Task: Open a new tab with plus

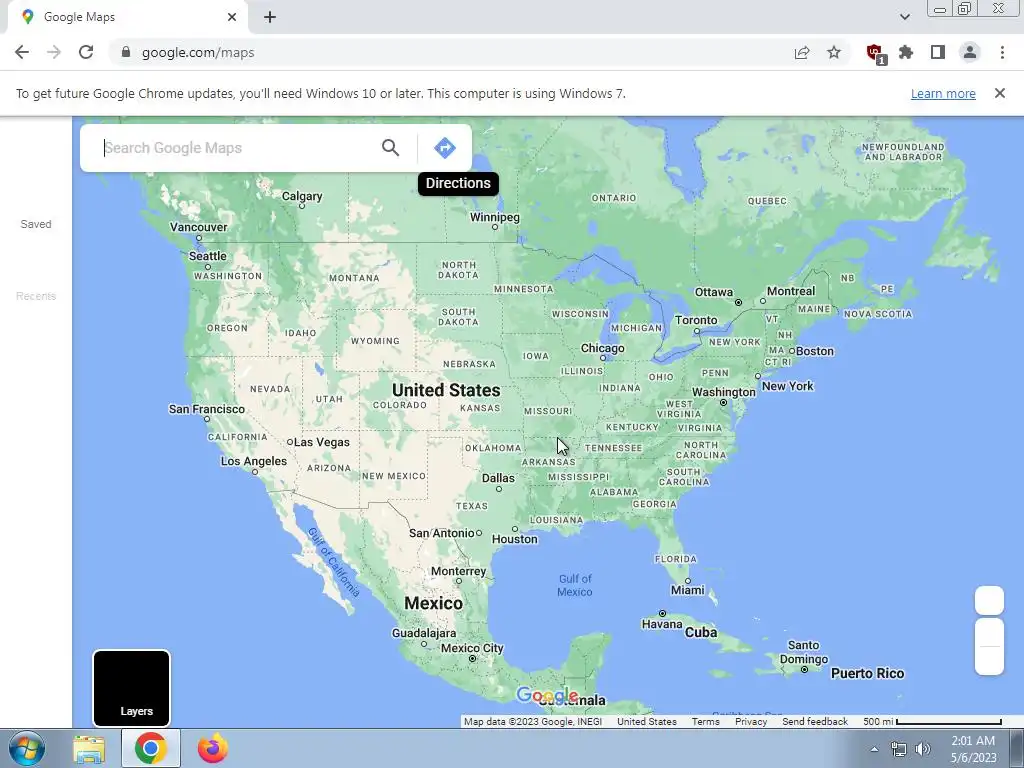Action: pos(270,17)
